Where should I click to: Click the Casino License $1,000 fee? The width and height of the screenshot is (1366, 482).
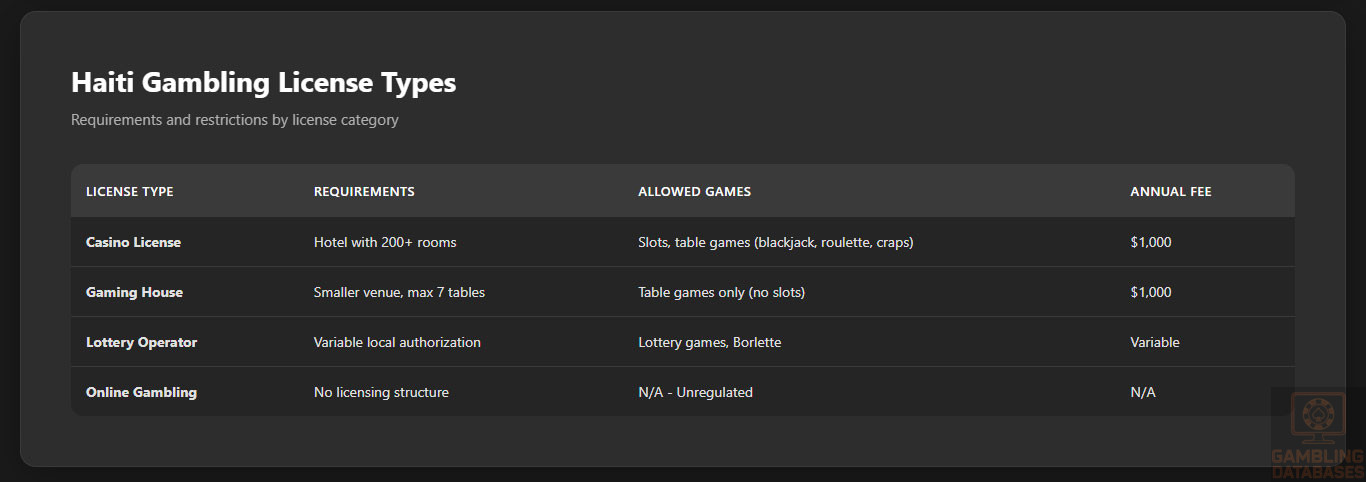pos(1150,242)
